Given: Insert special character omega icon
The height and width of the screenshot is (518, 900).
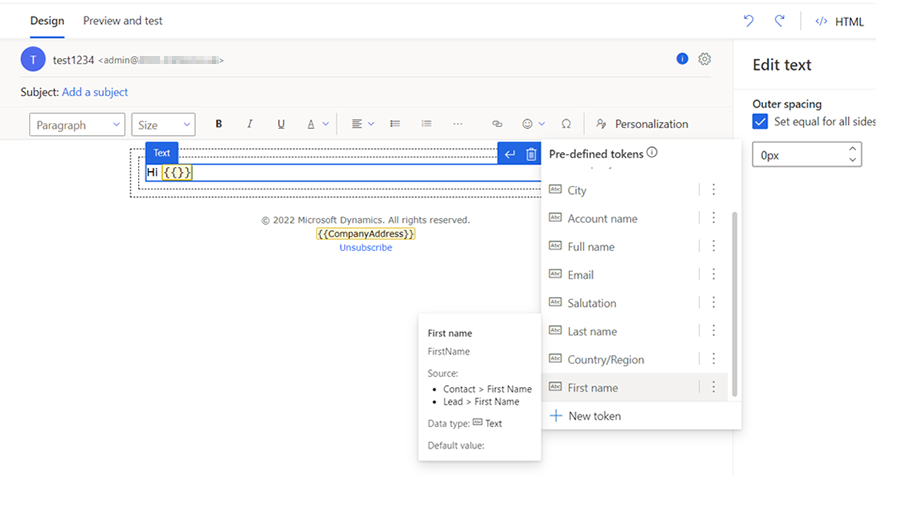Looking at the screenshot, I should click(x=566, y=124).
